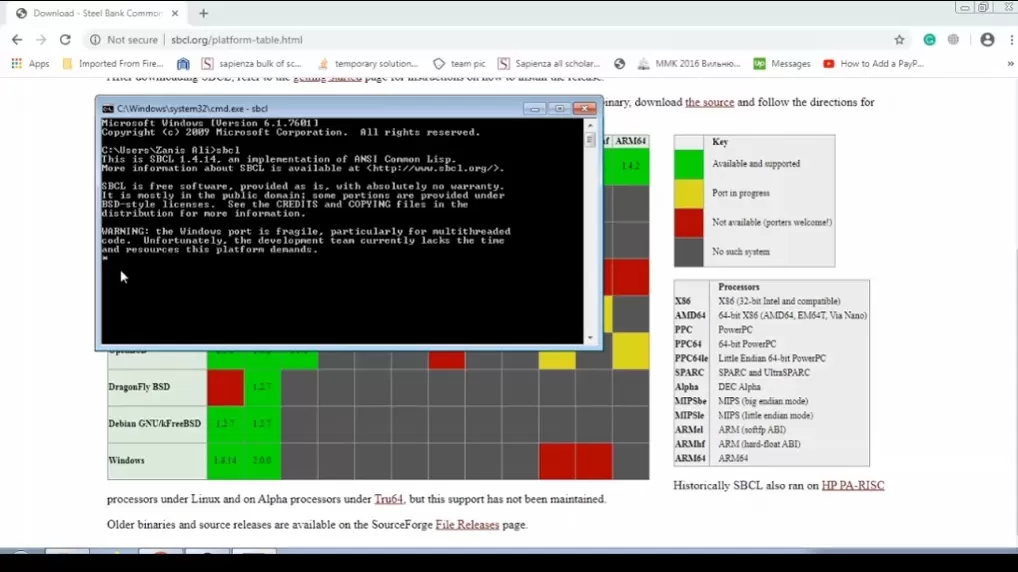Follow the HP PA-RISC link
This screenshot has width=1018, height=572.
coord(852,486)
